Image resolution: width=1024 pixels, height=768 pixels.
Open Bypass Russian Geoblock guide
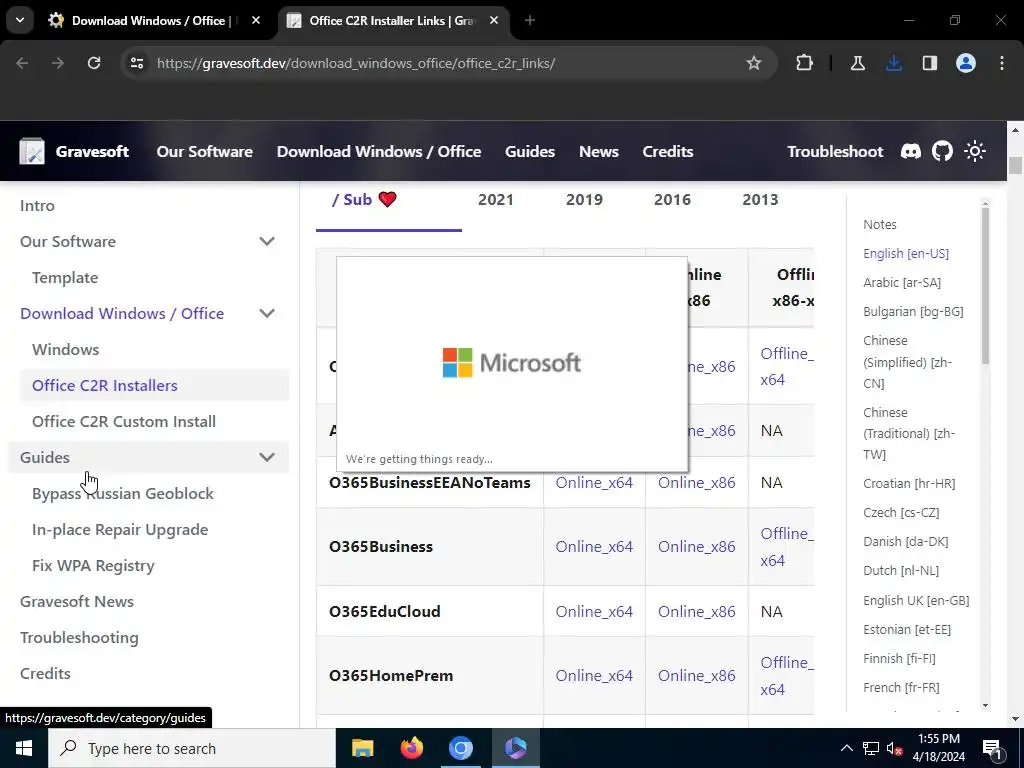point(123,494)
